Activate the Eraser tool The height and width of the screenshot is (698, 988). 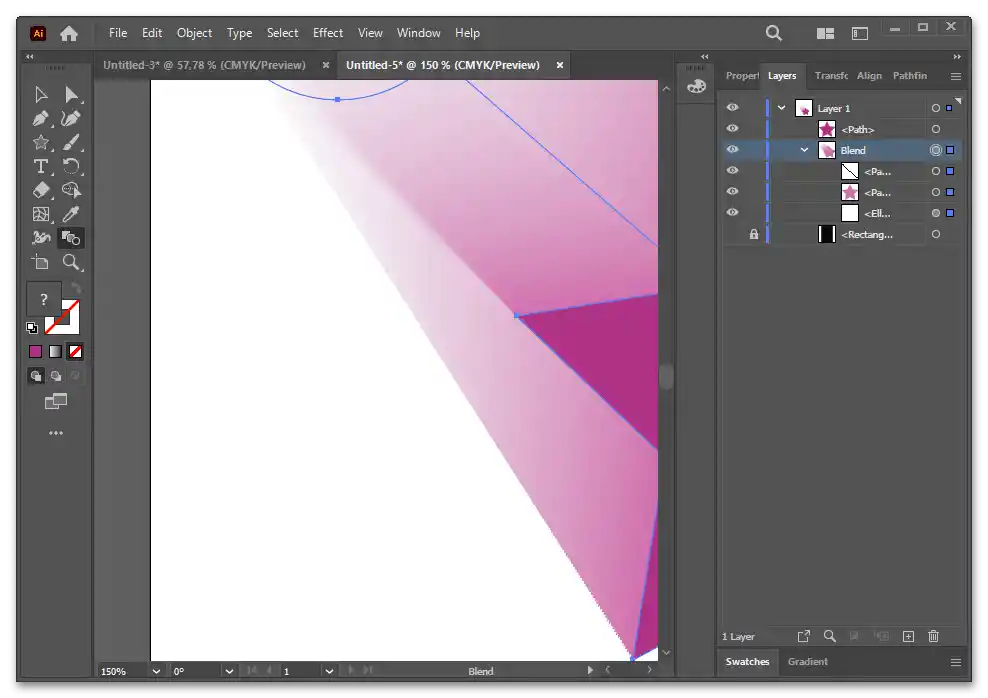[41, 190]
